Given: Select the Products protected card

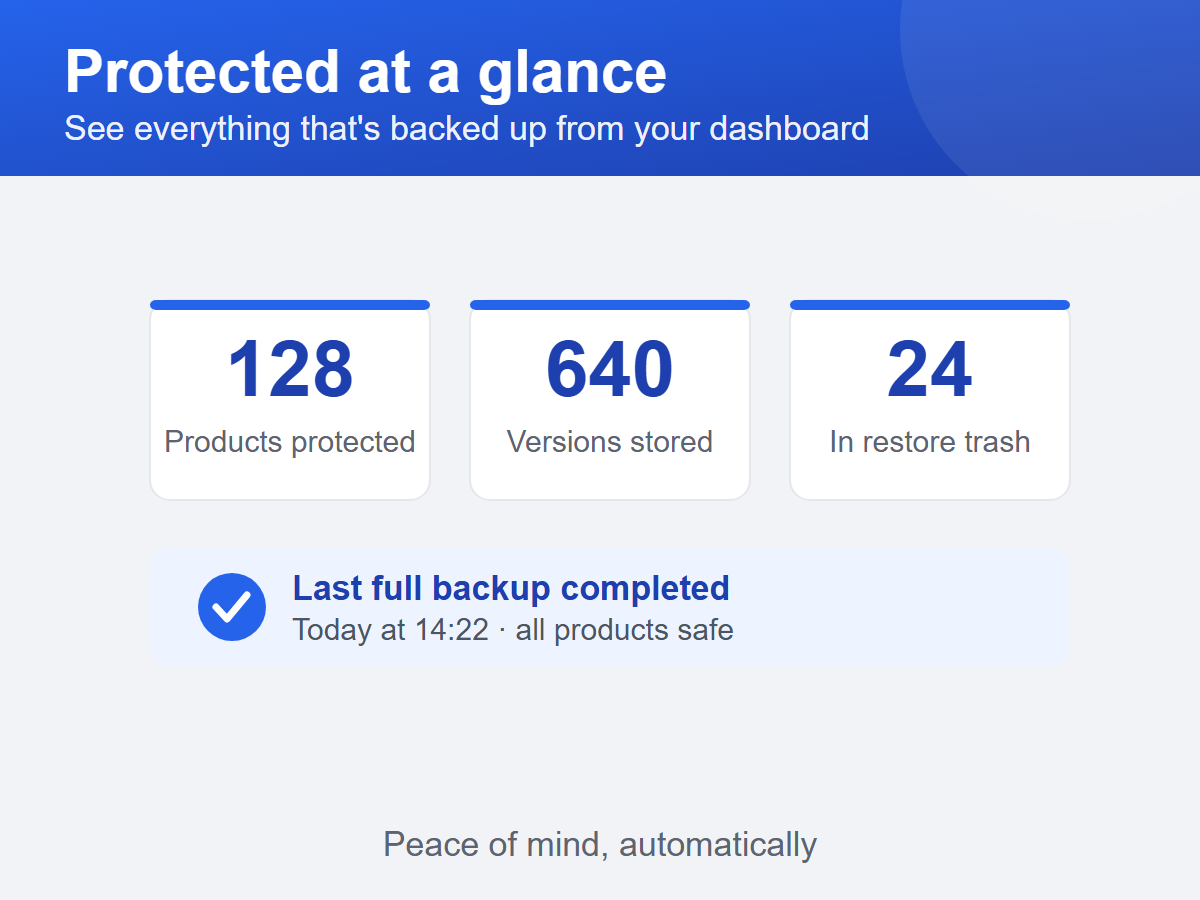Looking at the screenshot, I should [290, 400].
